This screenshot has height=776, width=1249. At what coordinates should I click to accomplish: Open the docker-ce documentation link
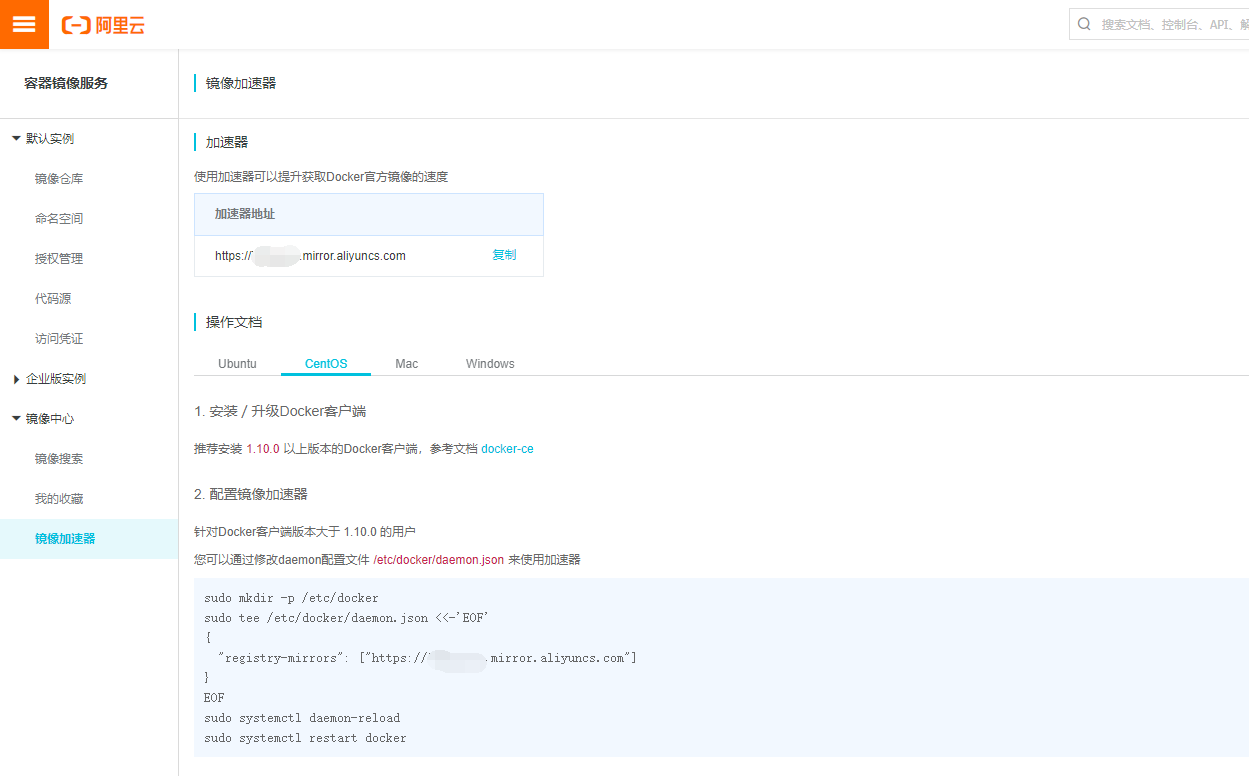click(x=508, y=449)
